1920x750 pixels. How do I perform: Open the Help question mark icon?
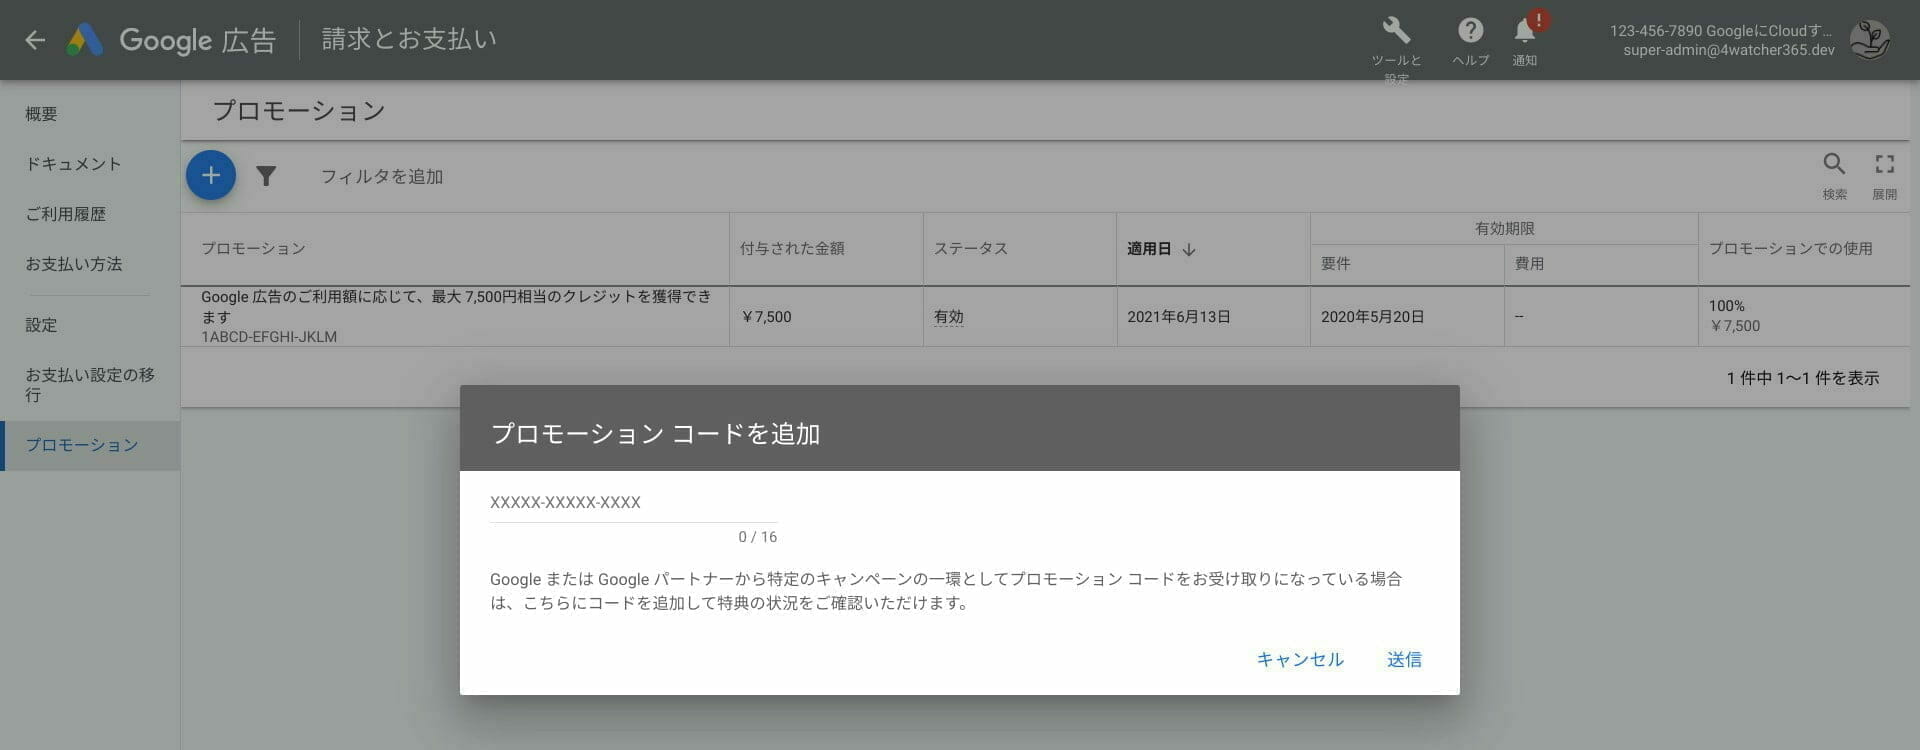[x=1470, y=30]
